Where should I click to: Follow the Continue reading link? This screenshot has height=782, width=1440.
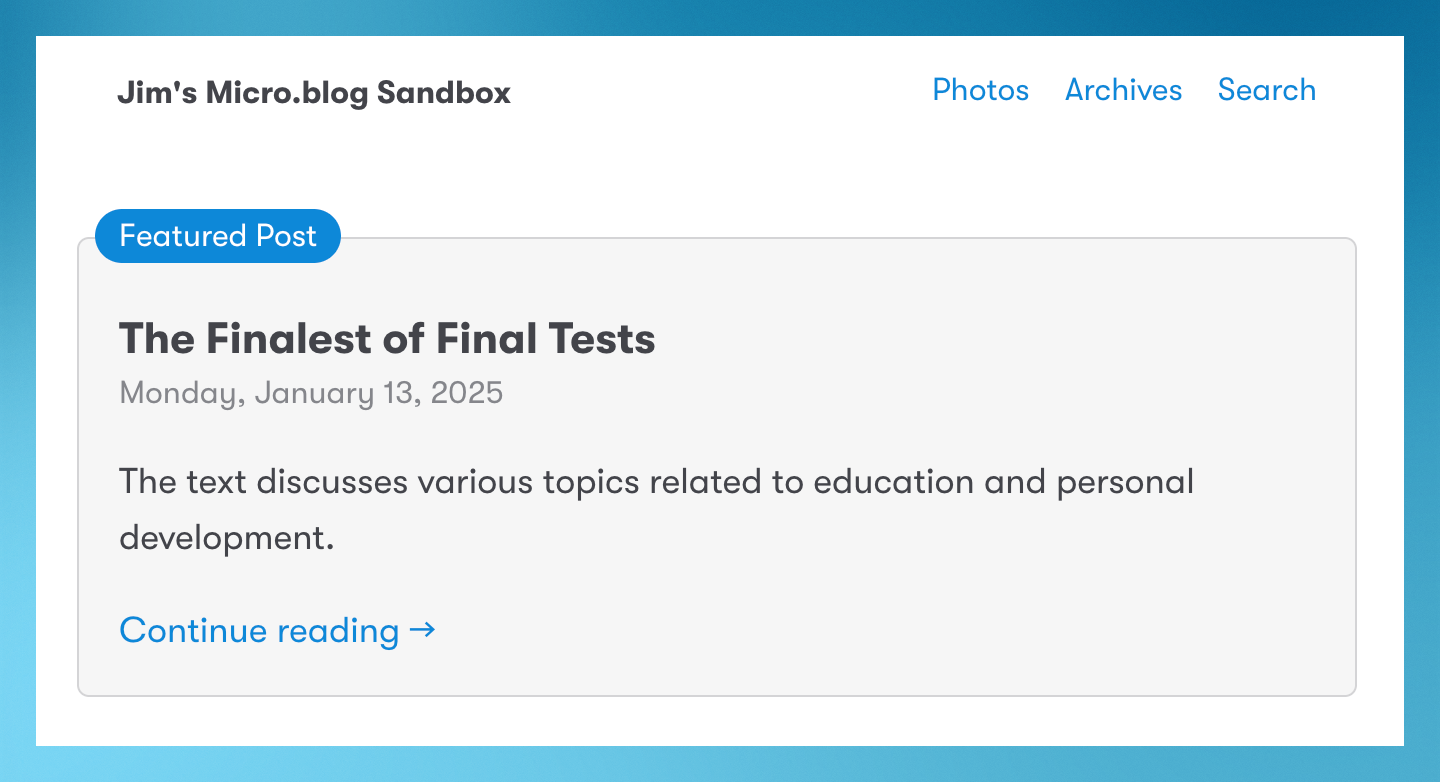tap(277, 630)
